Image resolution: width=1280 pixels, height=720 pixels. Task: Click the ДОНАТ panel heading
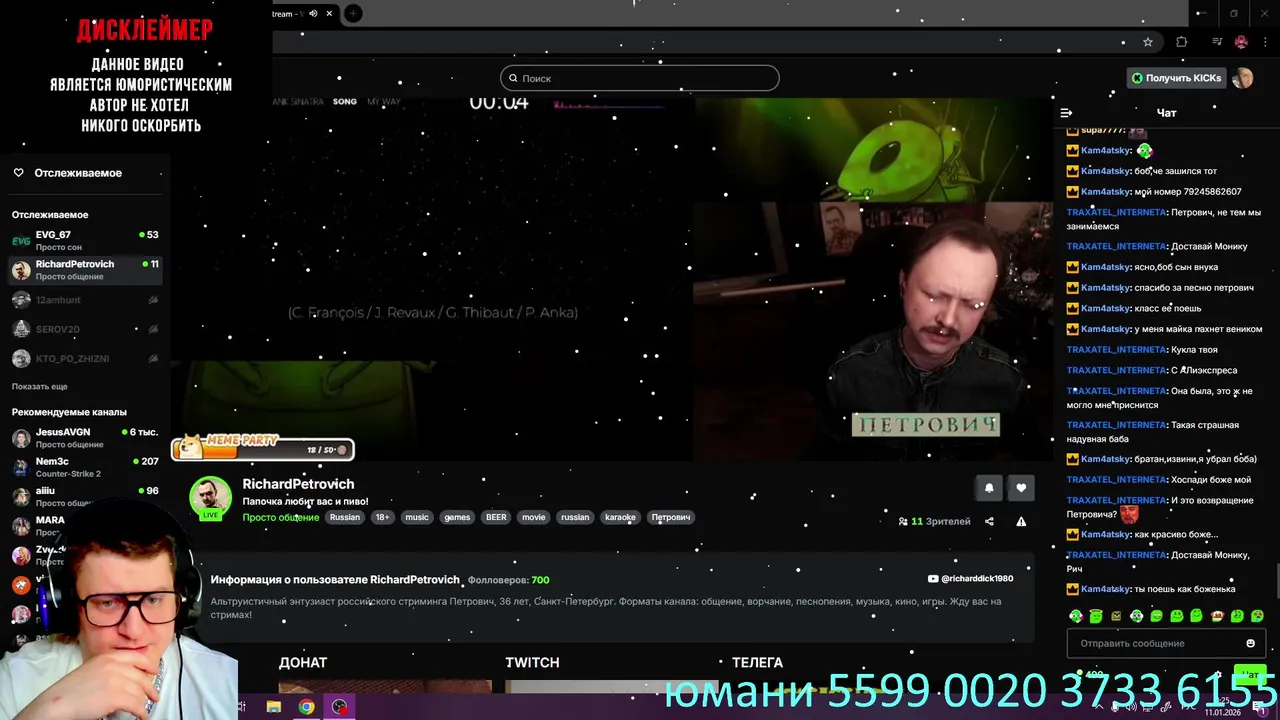303,662
